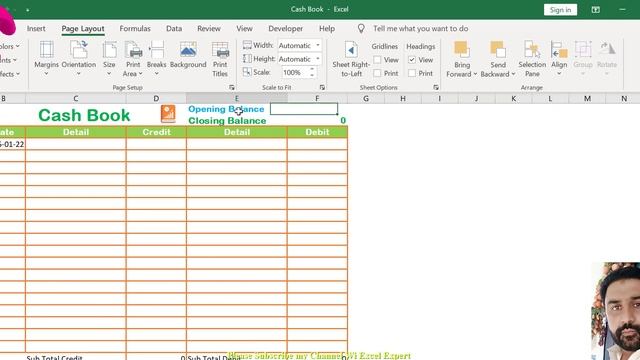Open the Margins options
Viewport: 640px width, 360px height.
coord(46,59)
